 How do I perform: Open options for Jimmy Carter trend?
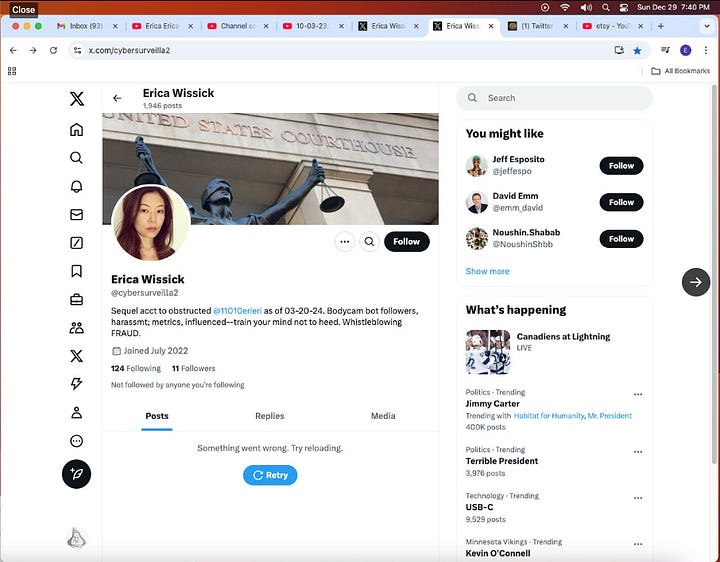(638, 394)
